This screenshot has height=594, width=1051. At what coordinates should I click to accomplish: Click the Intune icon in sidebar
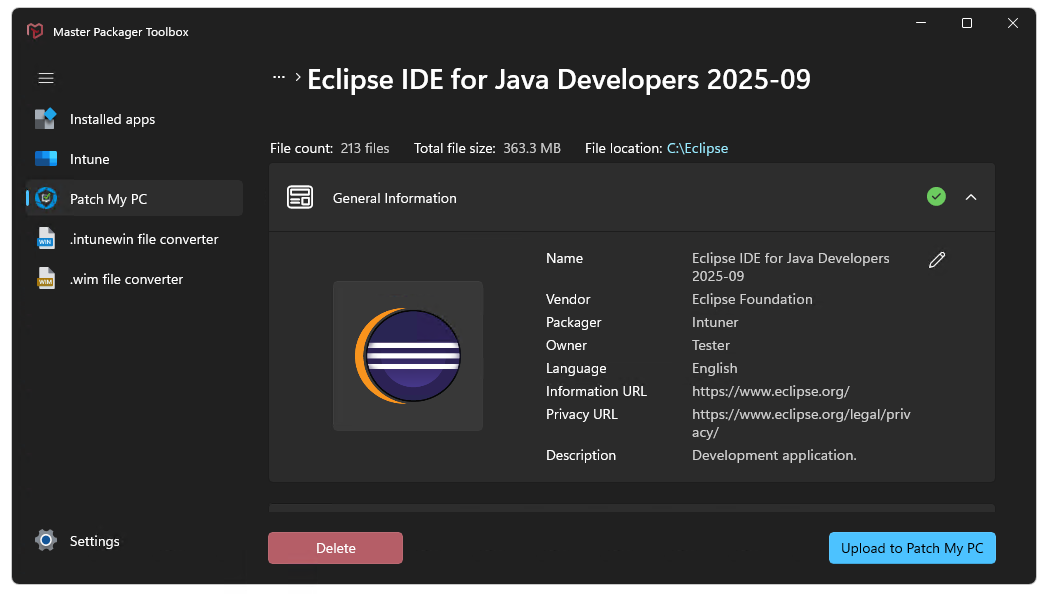[x=46, y=159]
